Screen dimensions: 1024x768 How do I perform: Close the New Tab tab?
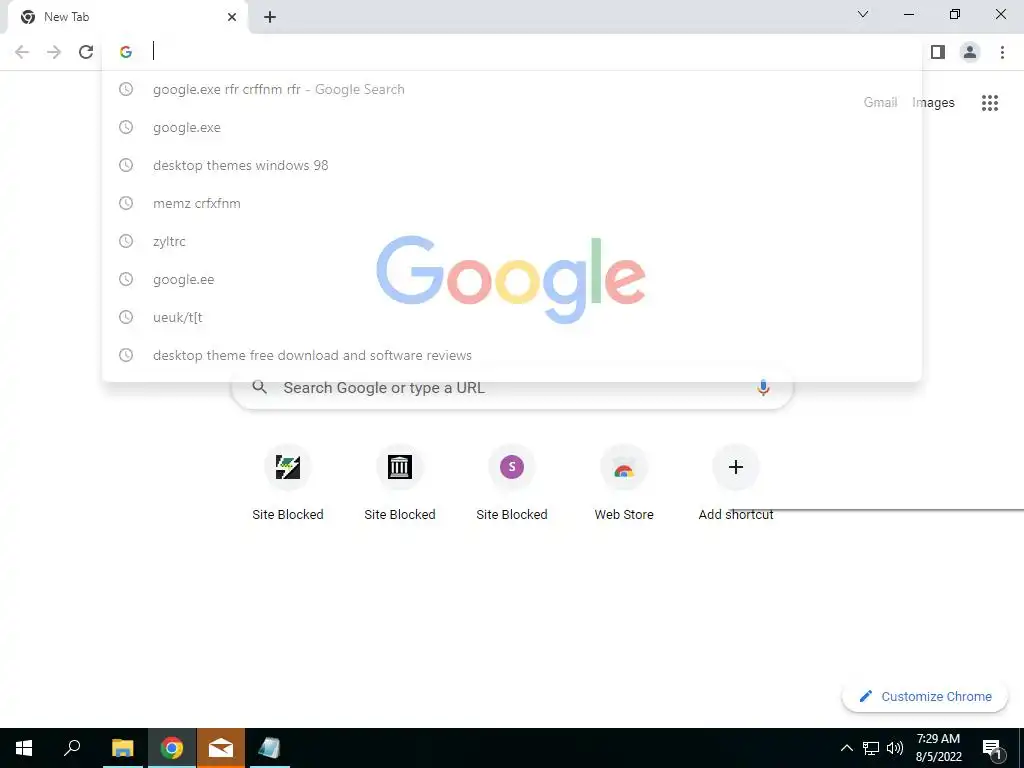pos(232,17)
